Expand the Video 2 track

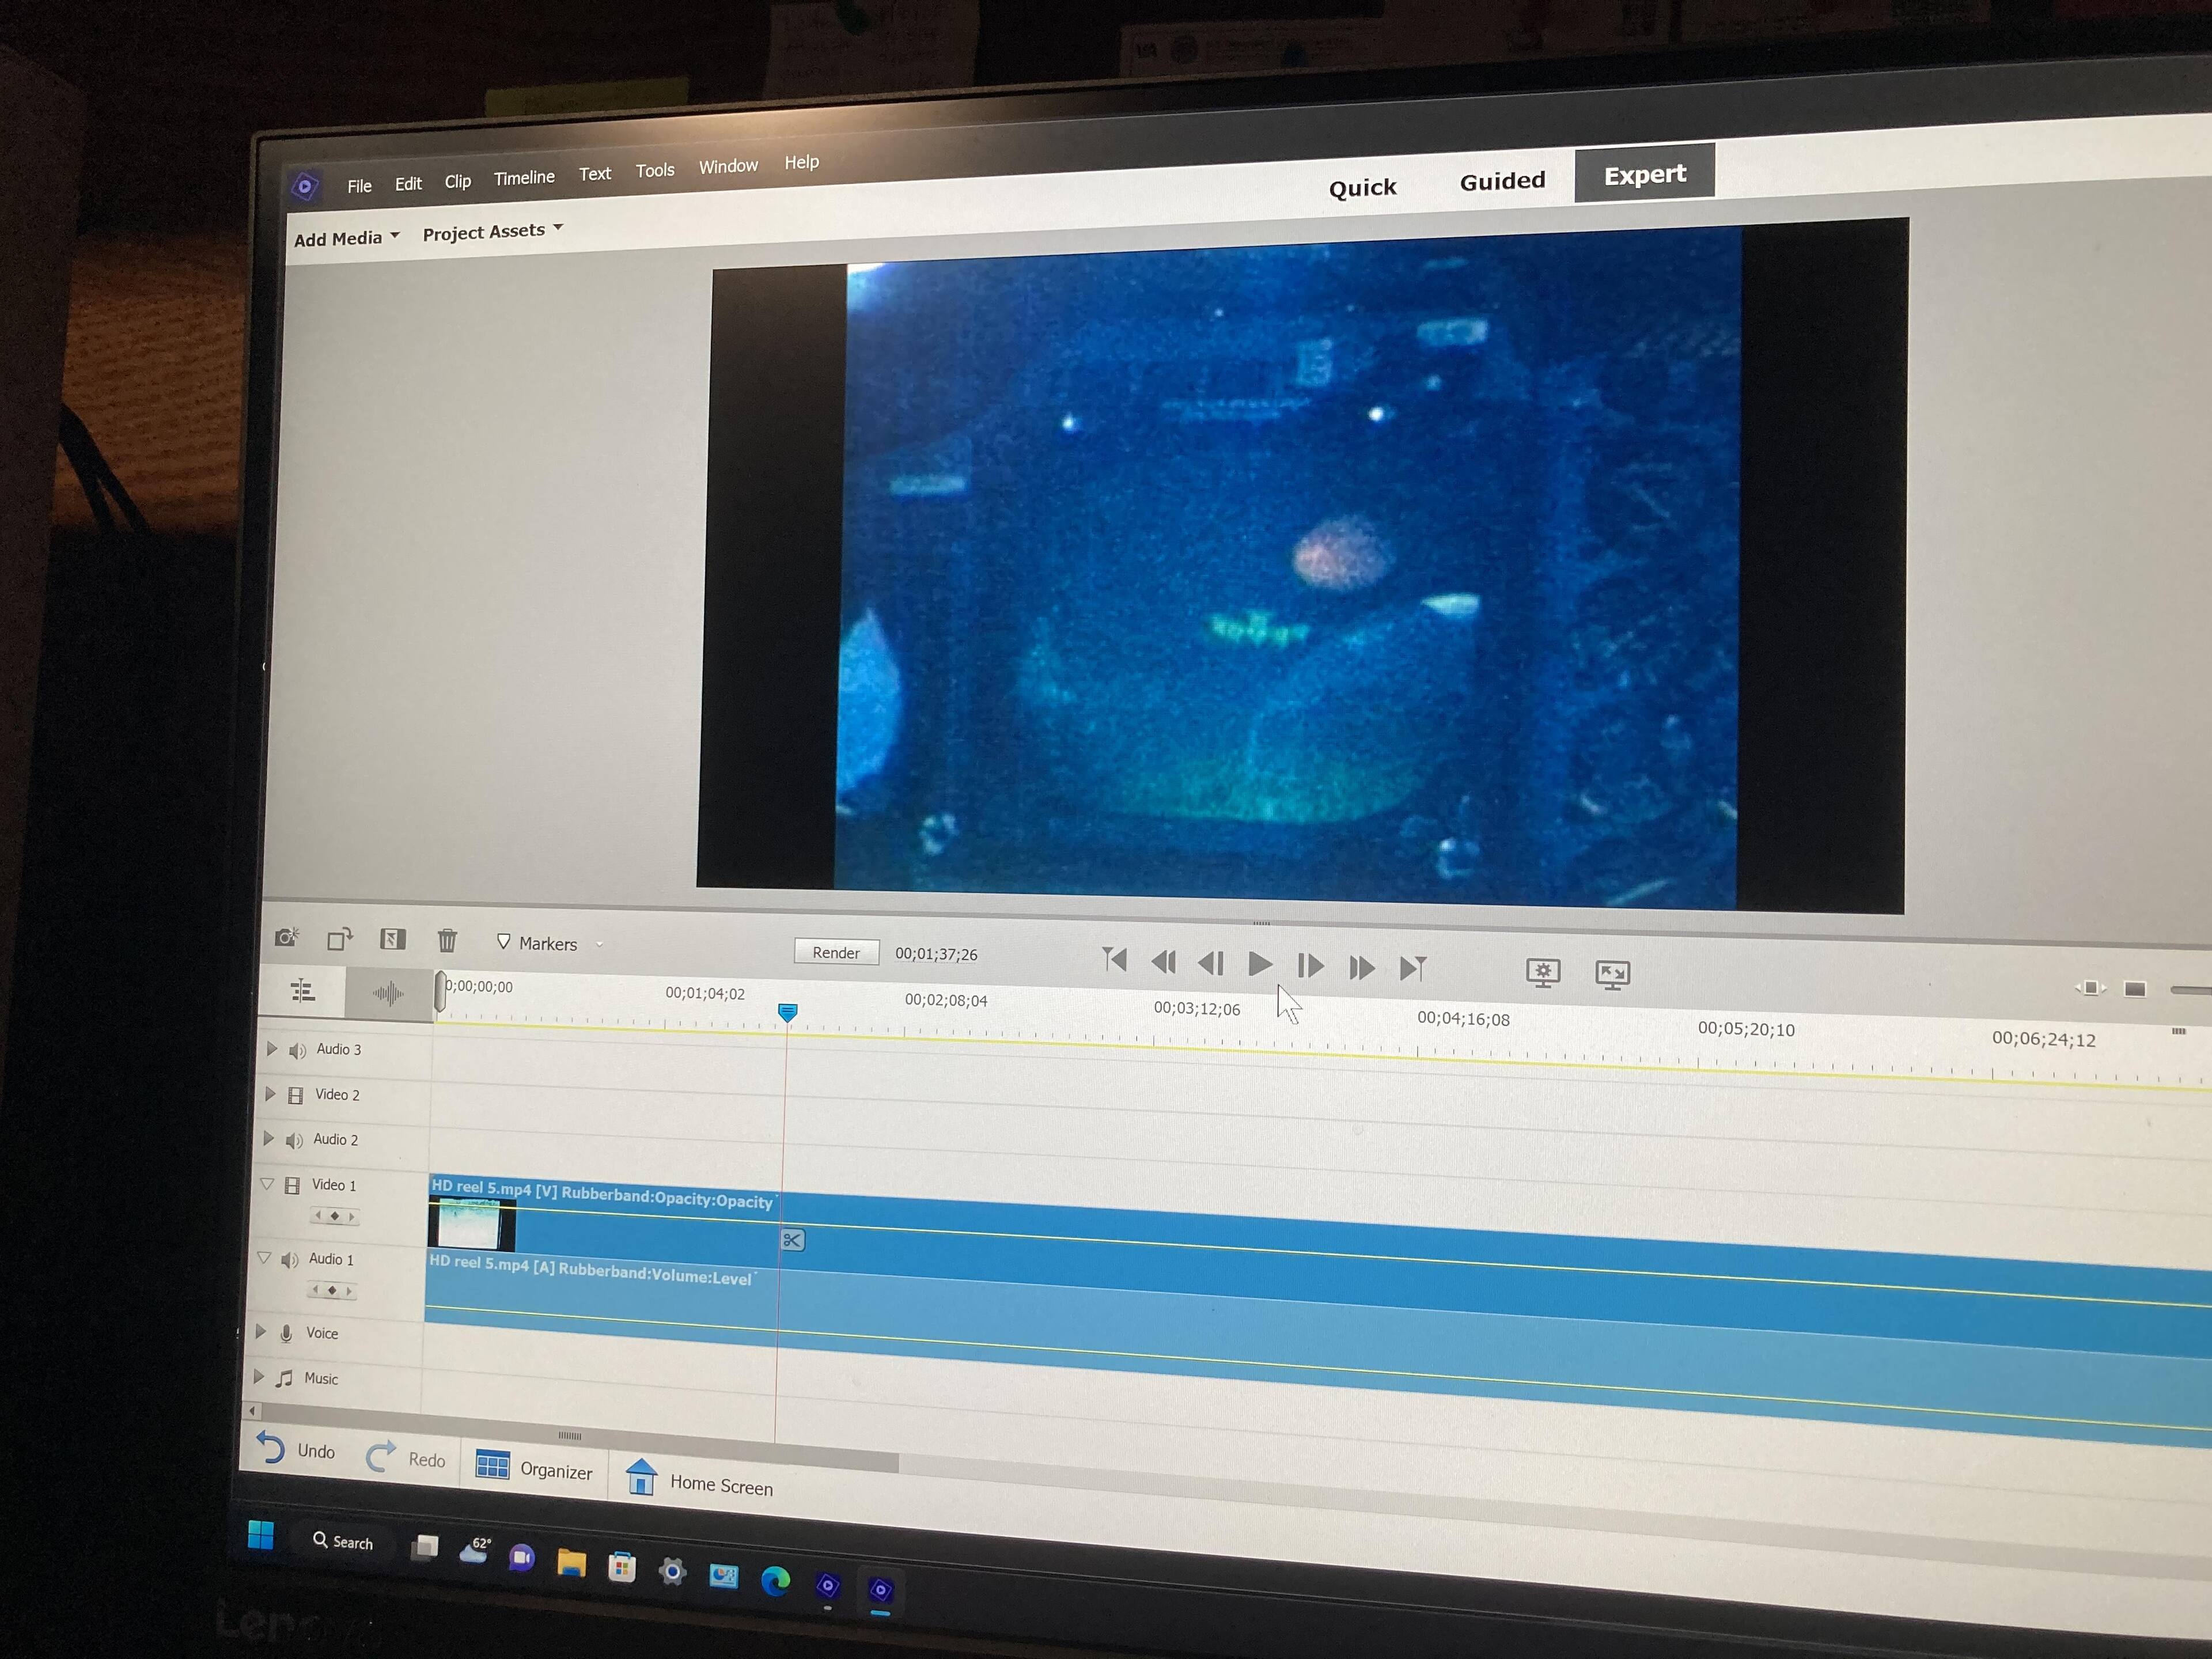click(270, 1094)
